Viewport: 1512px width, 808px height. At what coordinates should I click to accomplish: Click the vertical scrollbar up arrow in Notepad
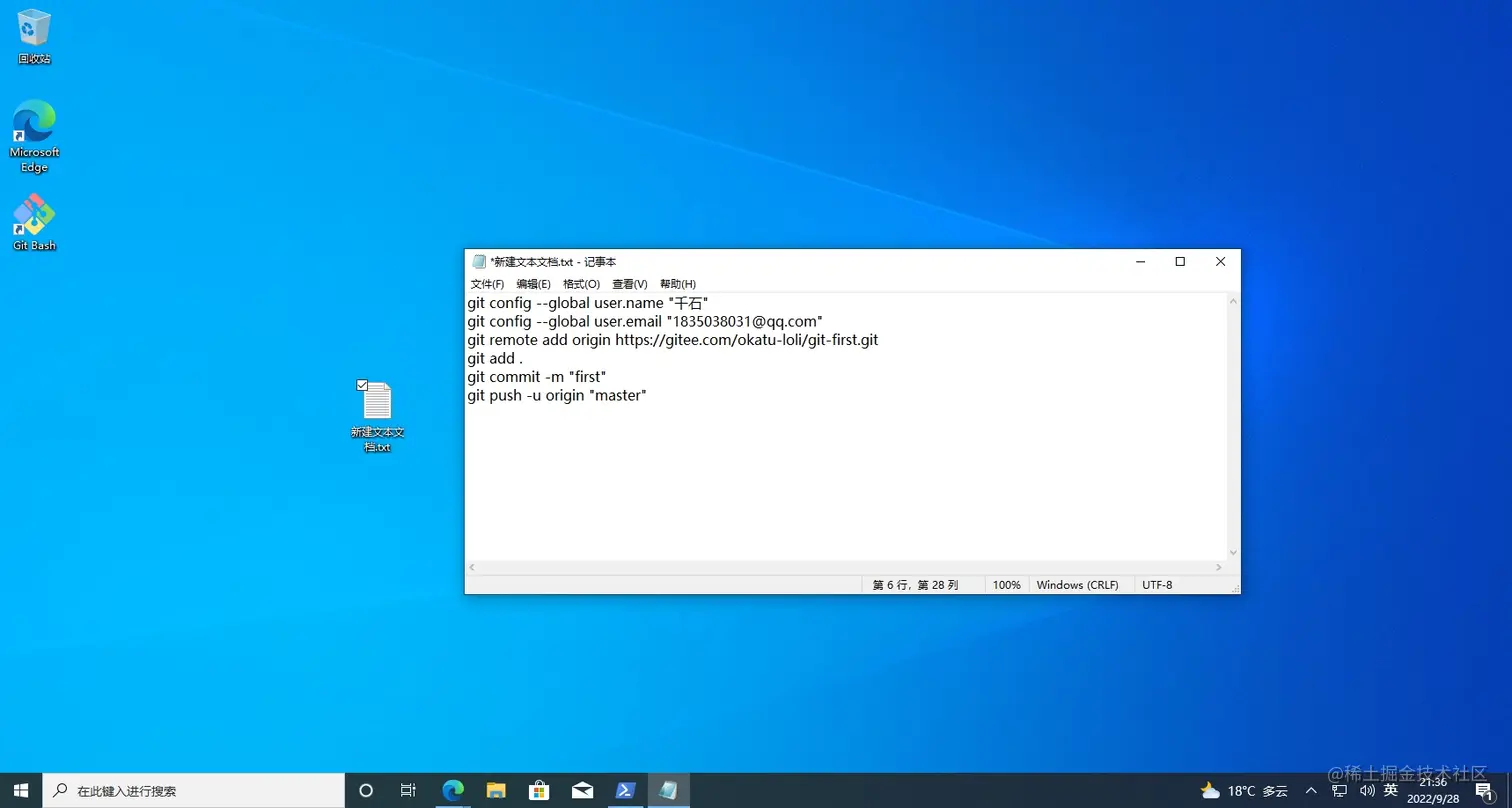pos(1233,301)
